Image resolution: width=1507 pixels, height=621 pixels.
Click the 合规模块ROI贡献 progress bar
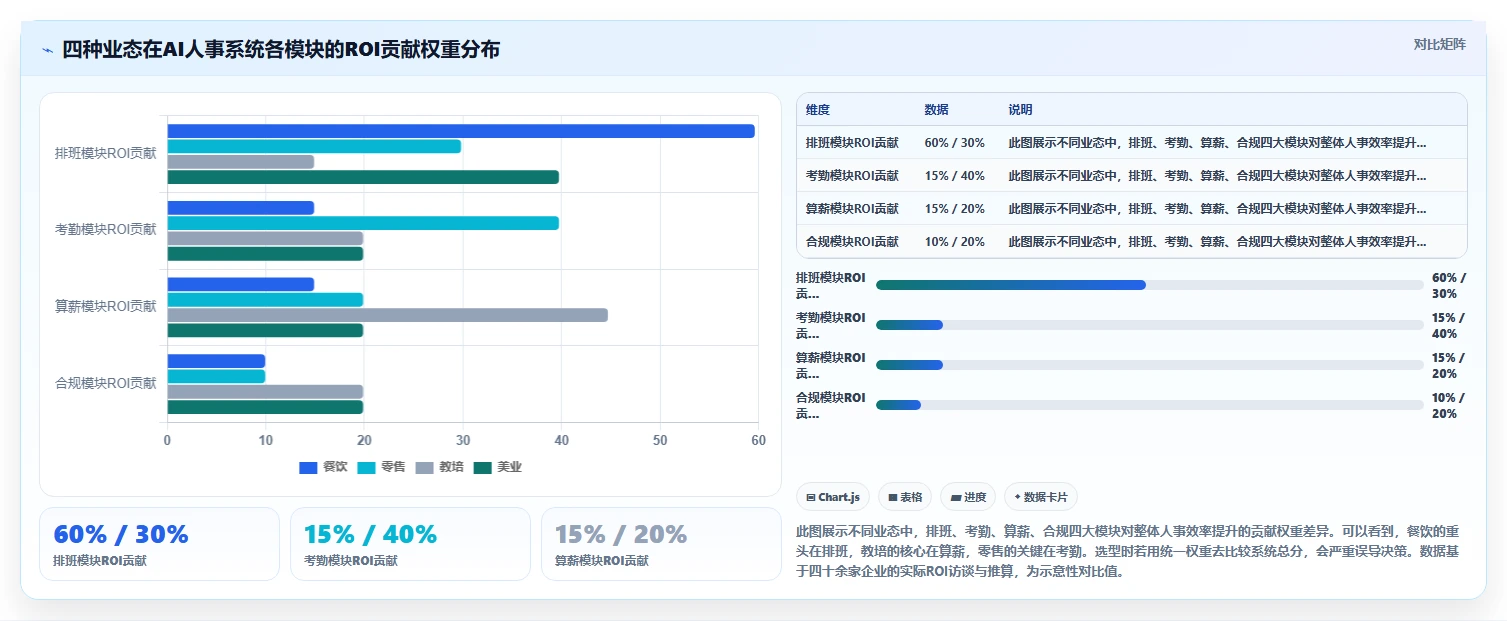point(1150,405)
